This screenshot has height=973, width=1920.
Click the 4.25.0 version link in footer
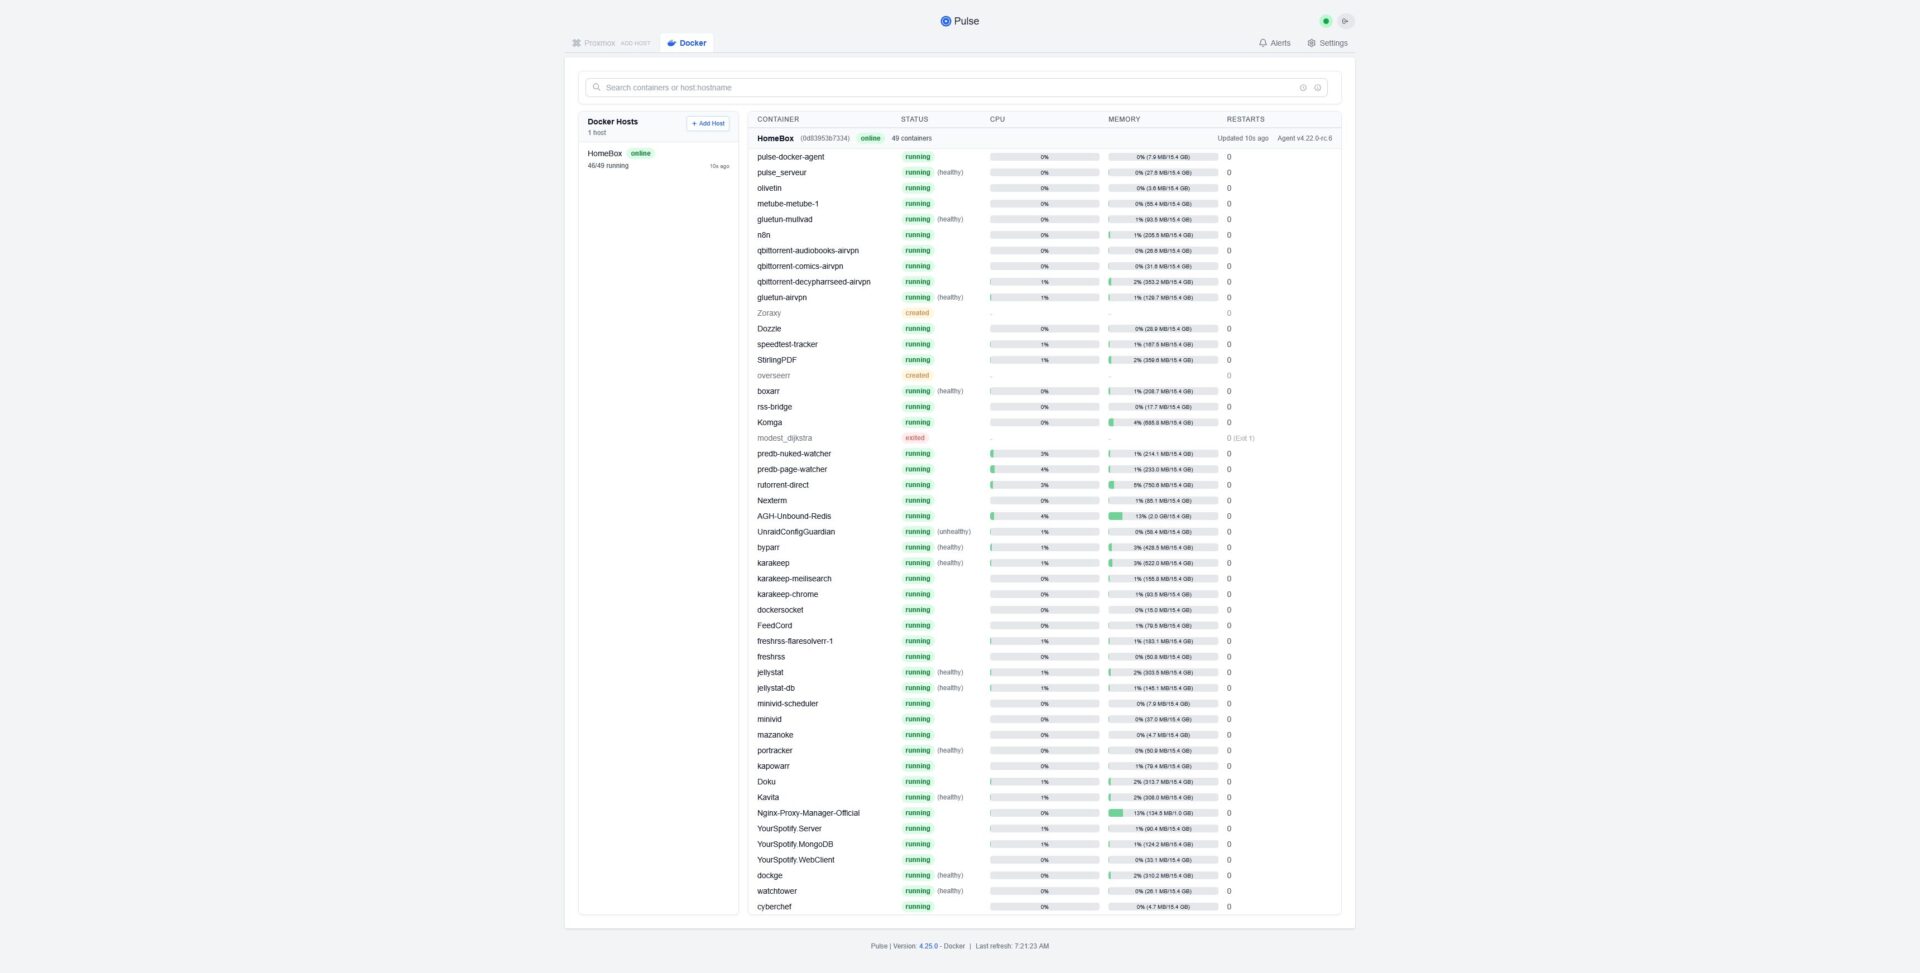pos(928,946)
